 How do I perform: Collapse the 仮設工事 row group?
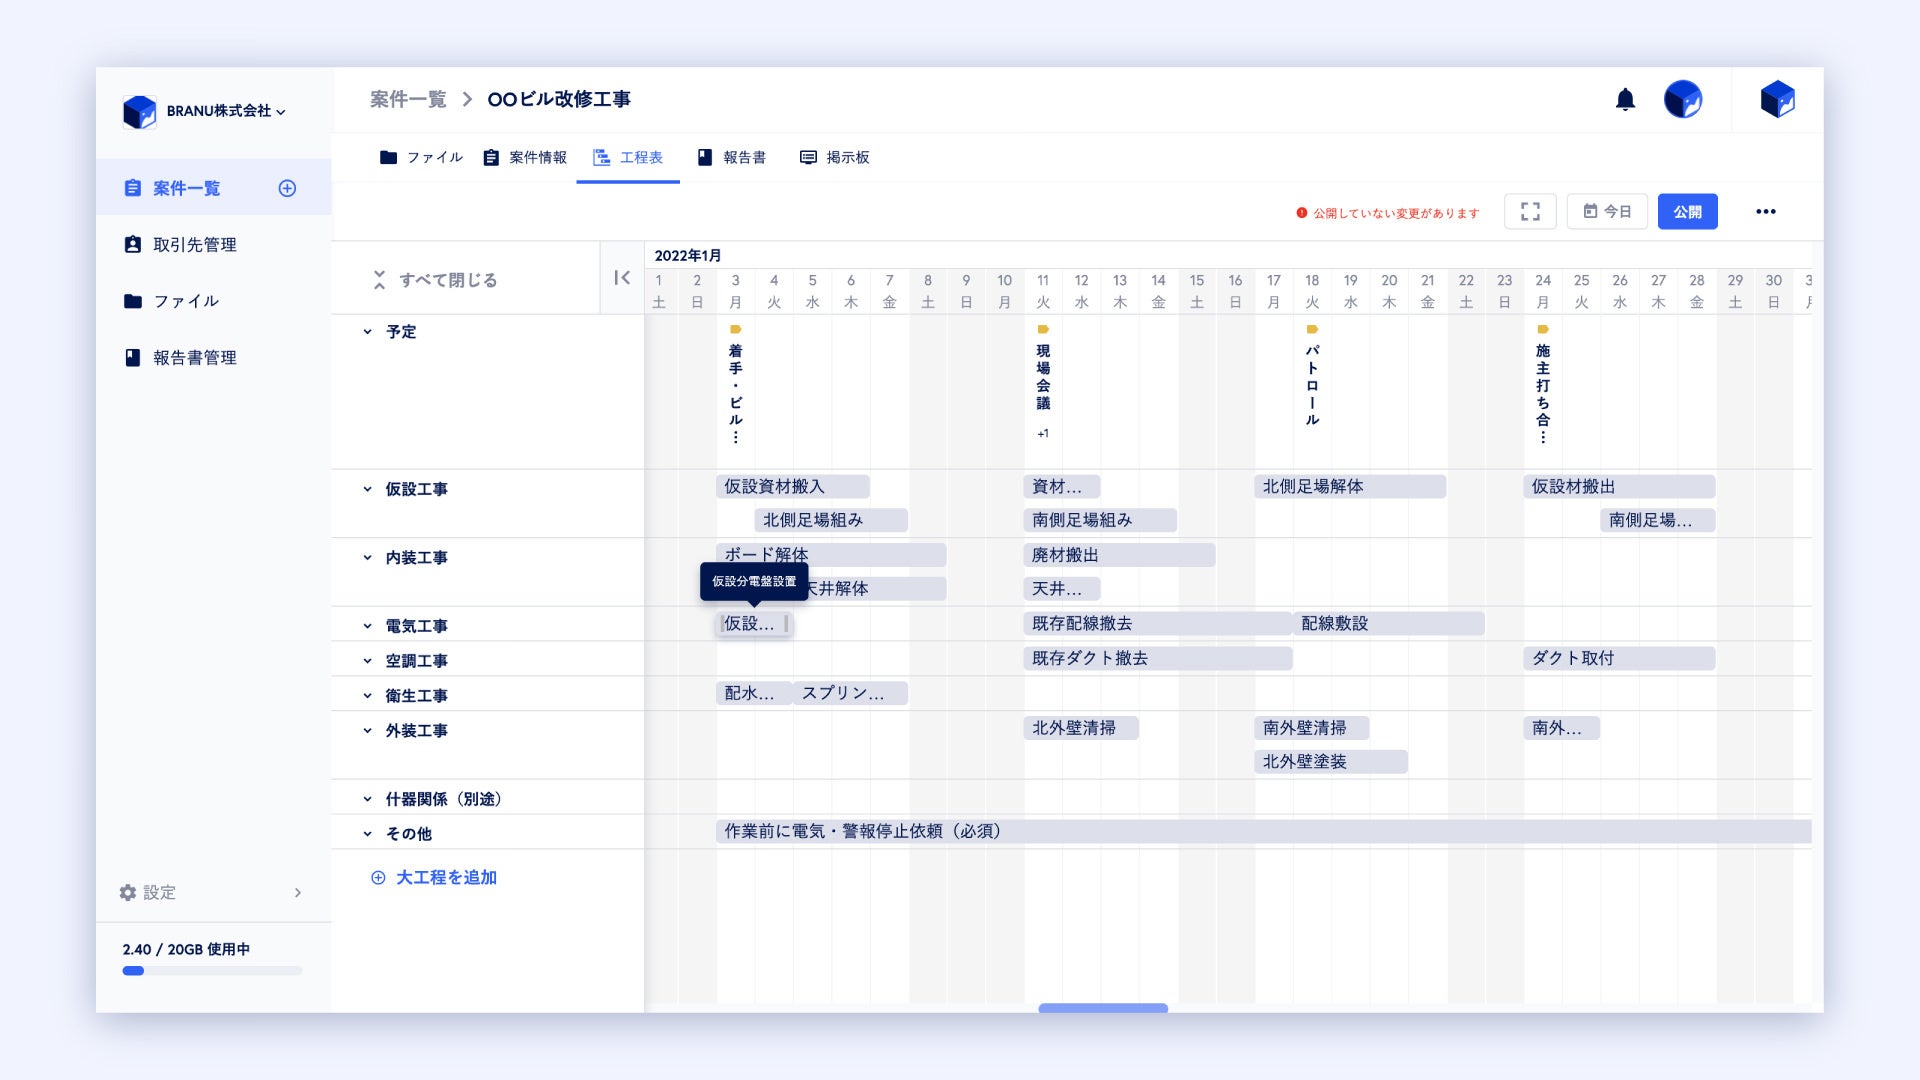(367, 489)
